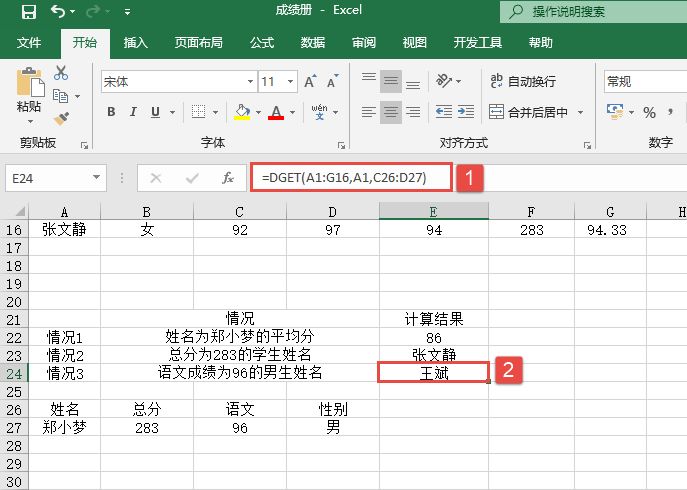Screen dimensions: 687x490
Task: Click the Align Left icon
Action: pos(368,112)
